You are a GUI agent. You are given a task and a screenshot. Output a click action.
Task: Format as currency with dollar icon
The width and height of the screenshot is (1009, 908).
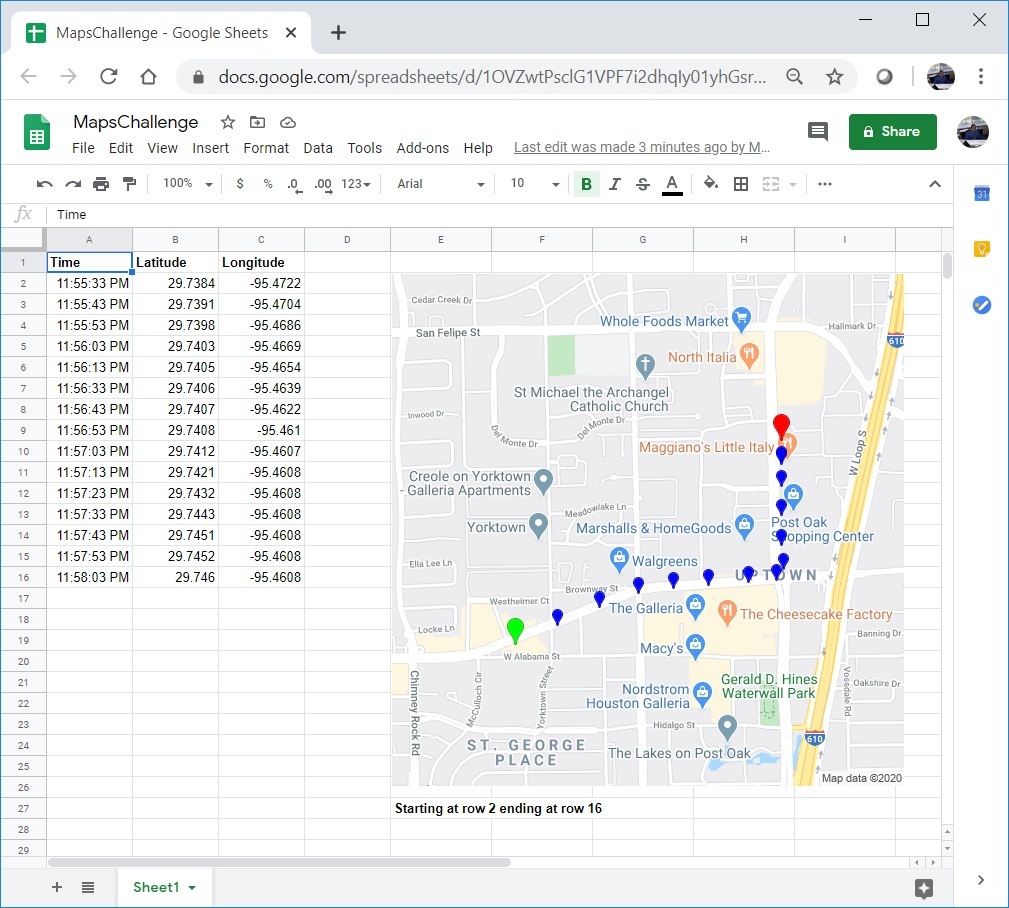240,184
